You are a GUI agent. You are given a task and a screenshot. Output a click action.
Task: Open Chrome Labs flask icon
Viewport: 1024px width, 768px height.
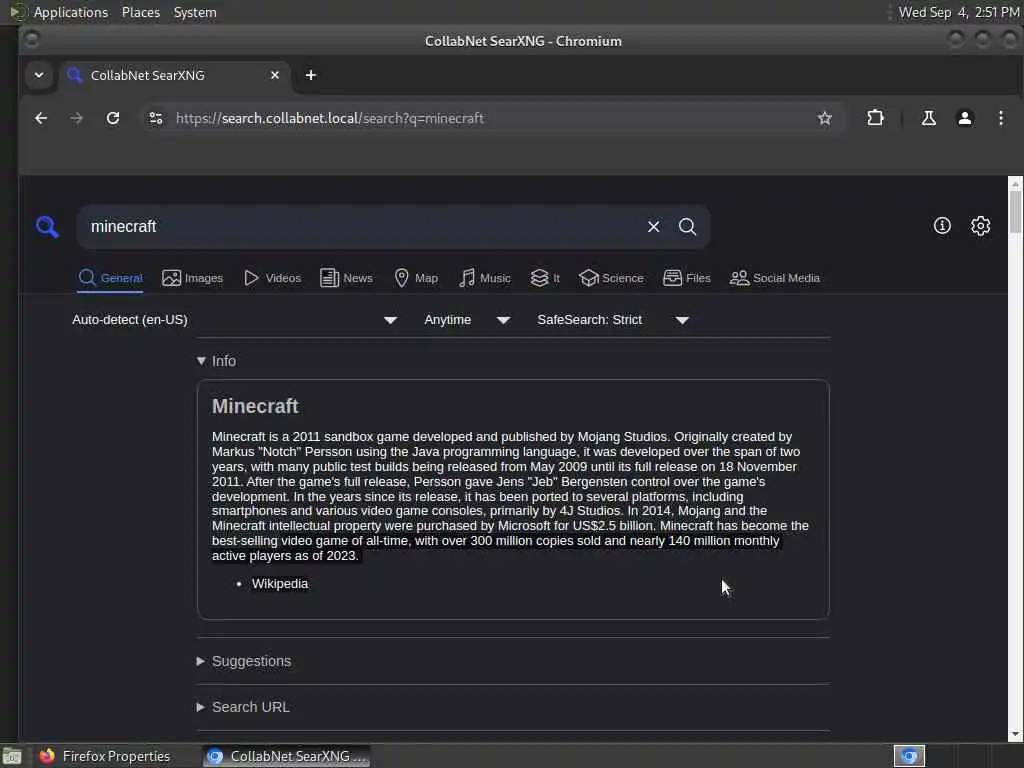click(929, 118)
